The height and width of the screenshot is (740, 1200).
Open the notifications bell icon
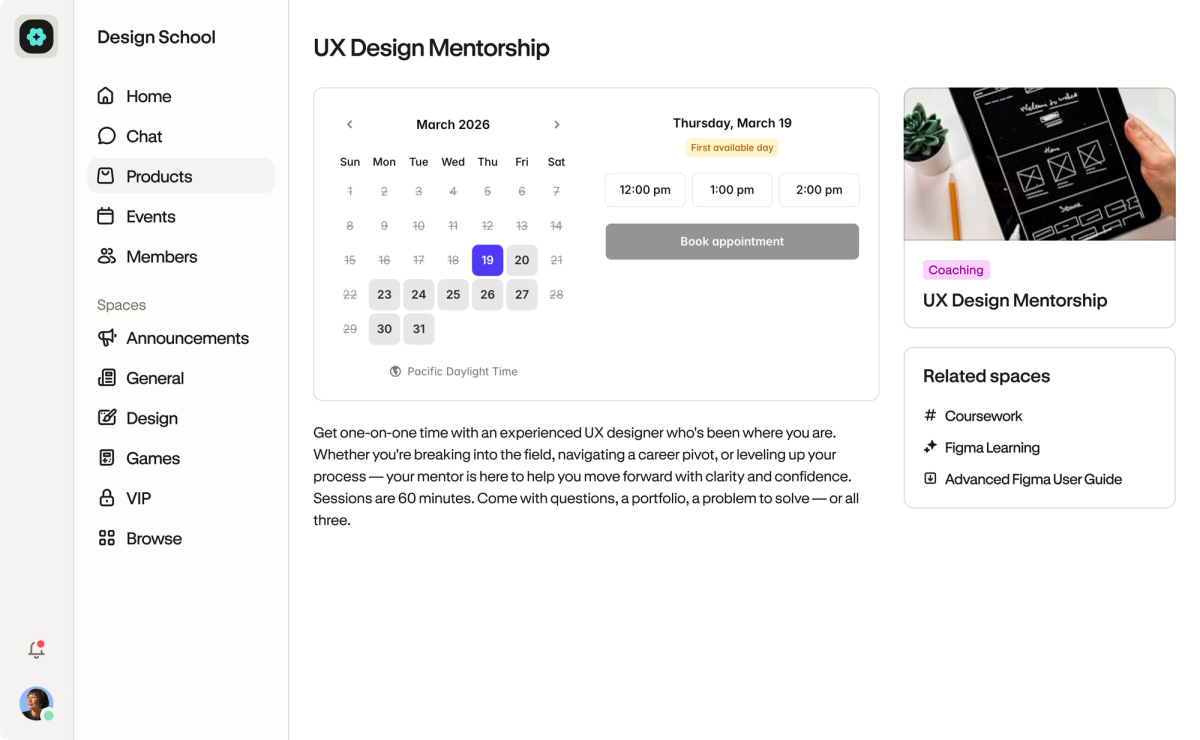(x=36, y=650)
